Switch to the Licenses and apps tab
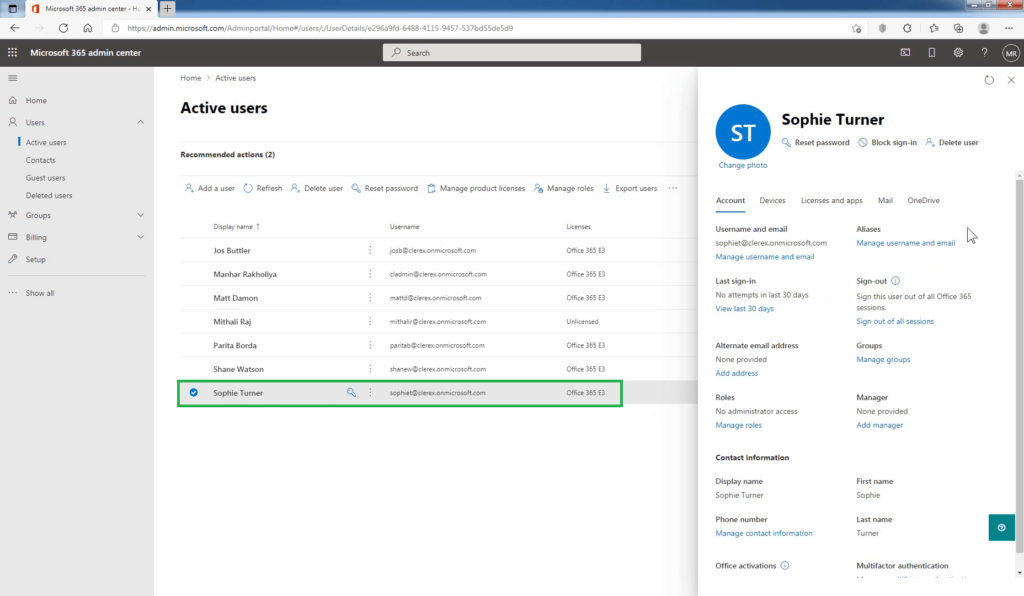The height and width of the screenshot is (596, 1024). click(831, 200)
